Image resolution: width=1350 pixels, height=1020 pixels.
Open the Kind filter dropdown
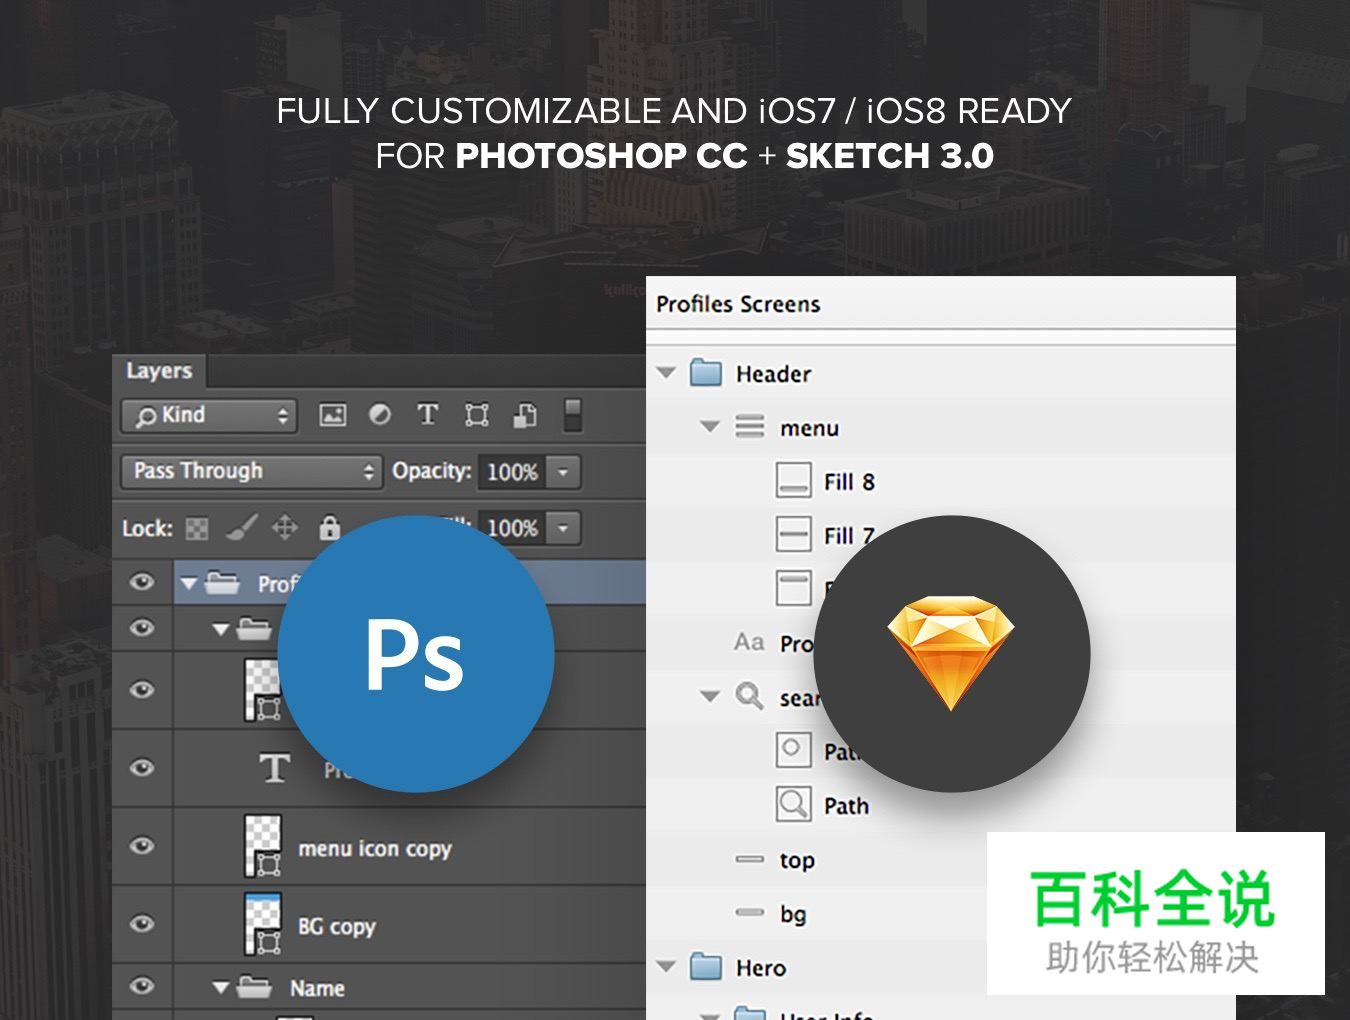click(207, 415)
